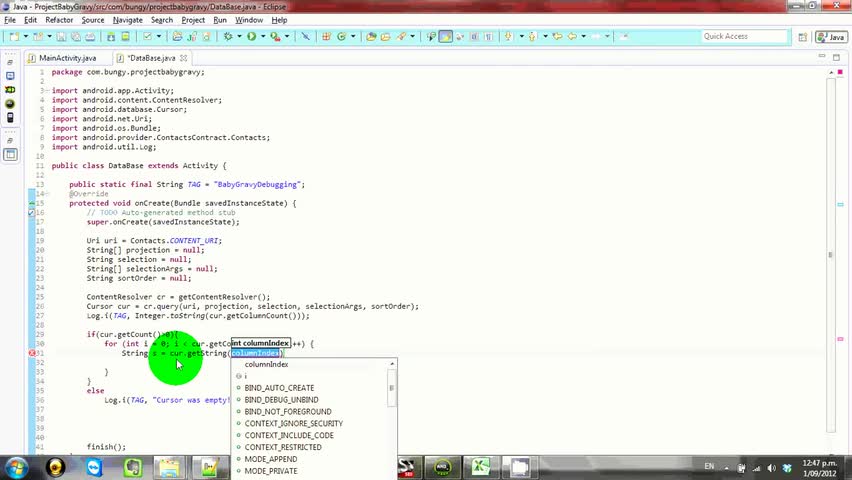Click the Open Task toolbar icon
The width and height of the screenshot is (852, 480).
(386, 36)
